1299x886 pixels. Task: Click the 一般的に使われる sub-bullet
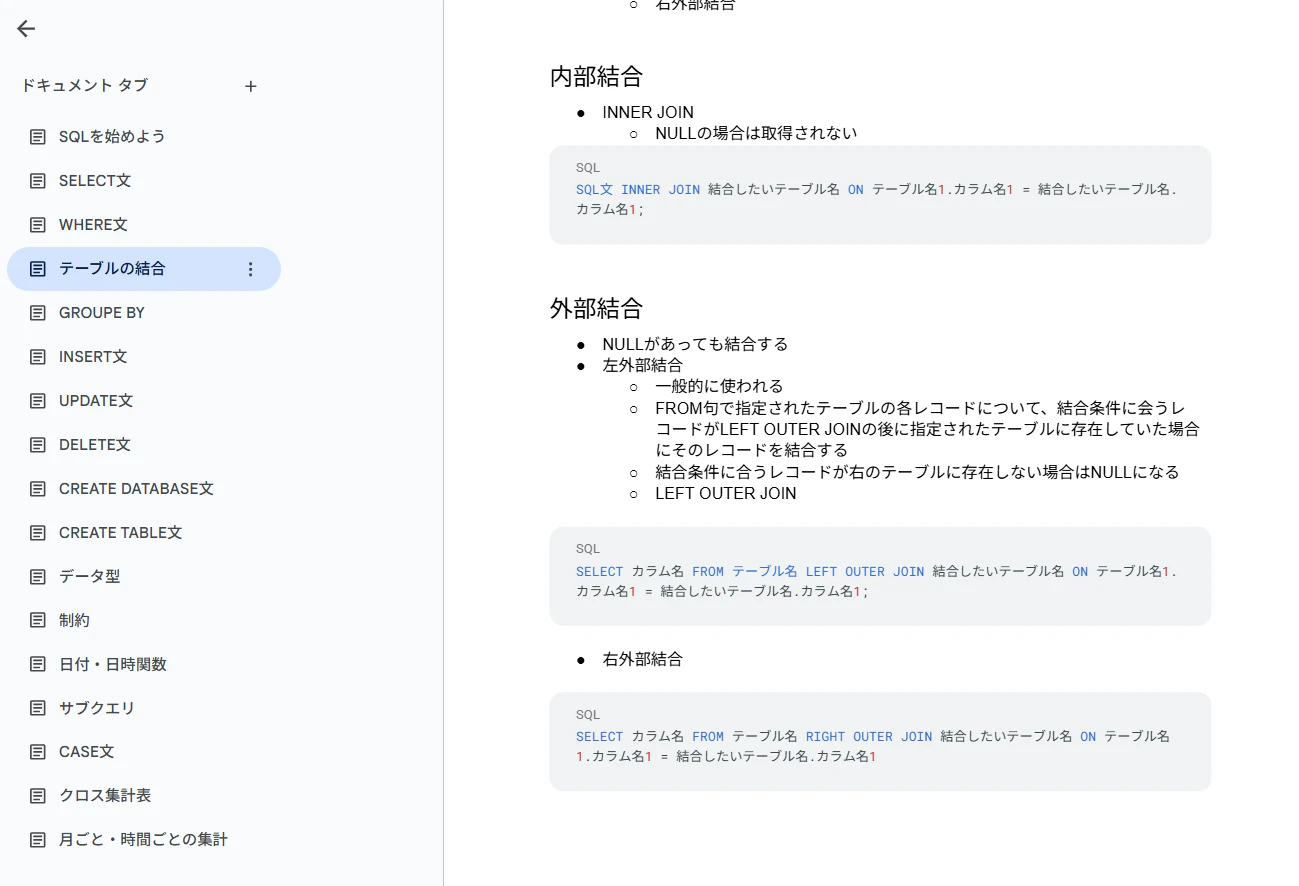click(719, 386)
